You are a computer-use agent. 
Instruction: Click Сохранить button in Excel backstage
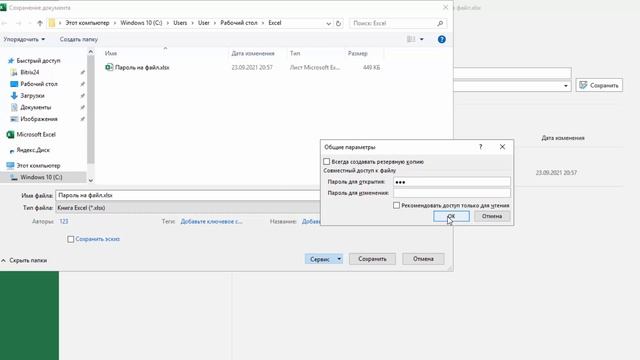599,85
